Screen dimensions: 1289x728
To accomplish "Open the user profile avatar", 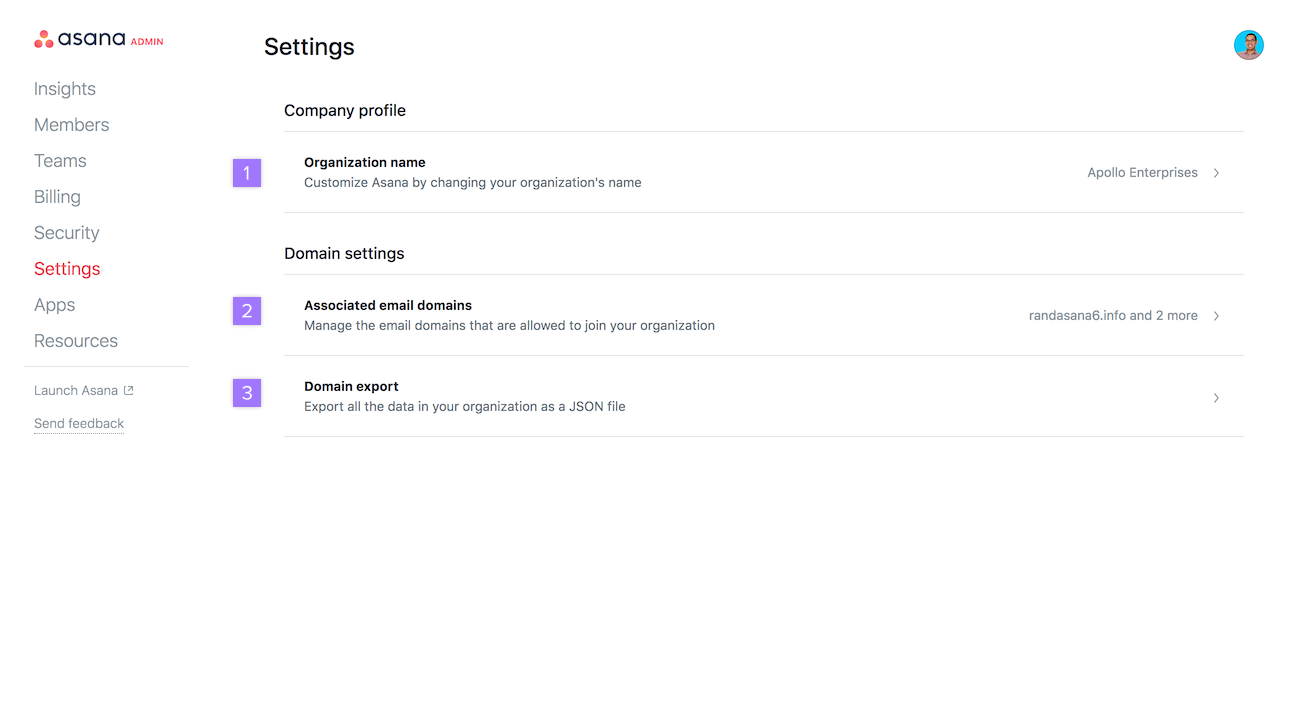I will click(1248, 45).
